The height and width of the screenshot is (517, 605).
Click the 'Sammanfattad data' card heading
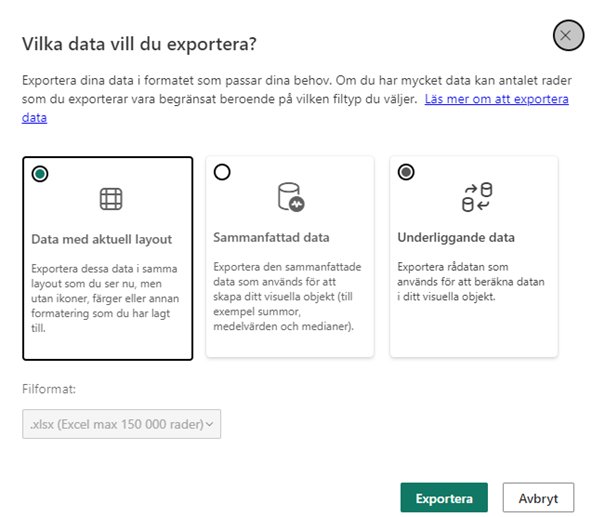tap(271, 237)
